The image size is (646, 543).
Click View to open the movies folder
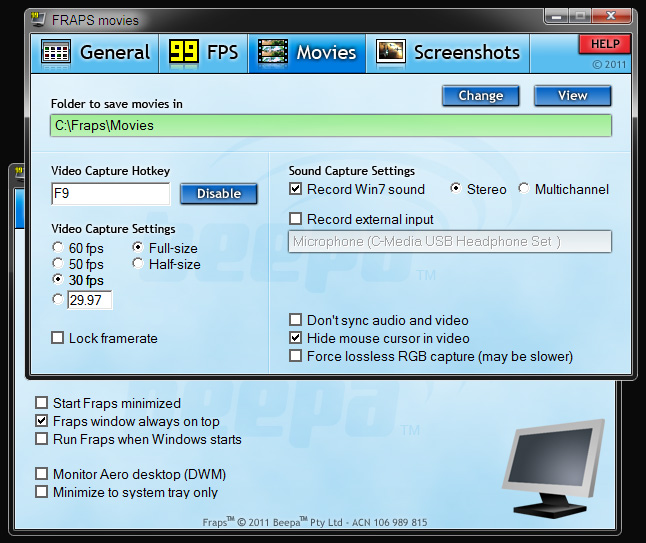click(x=573, y=96)
